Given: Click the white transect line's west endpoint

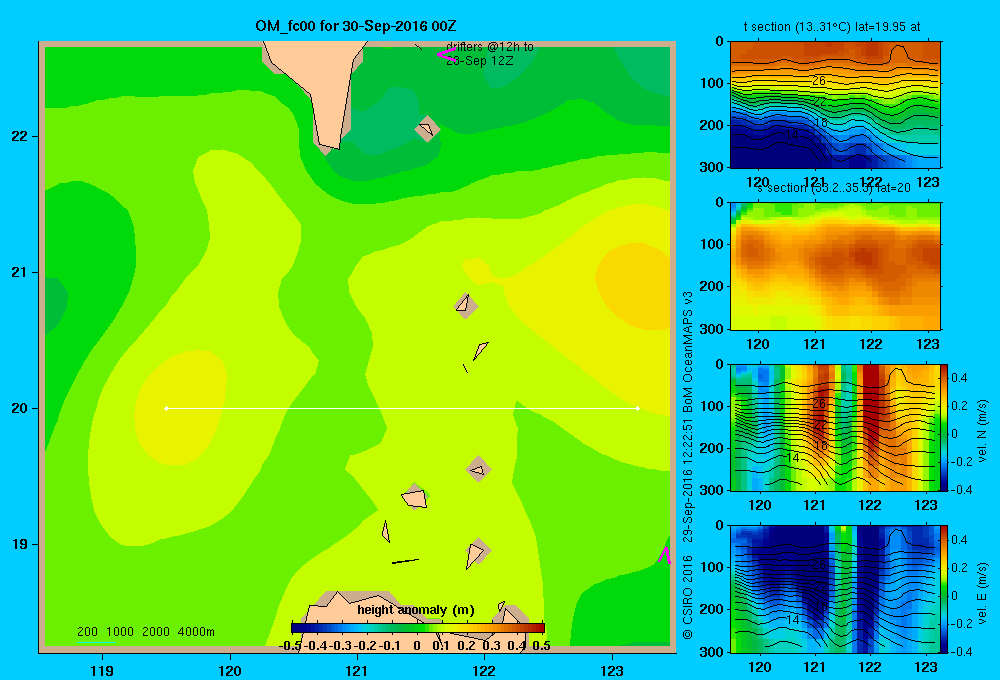Looking at the screenshot, I should click(166, 408).
